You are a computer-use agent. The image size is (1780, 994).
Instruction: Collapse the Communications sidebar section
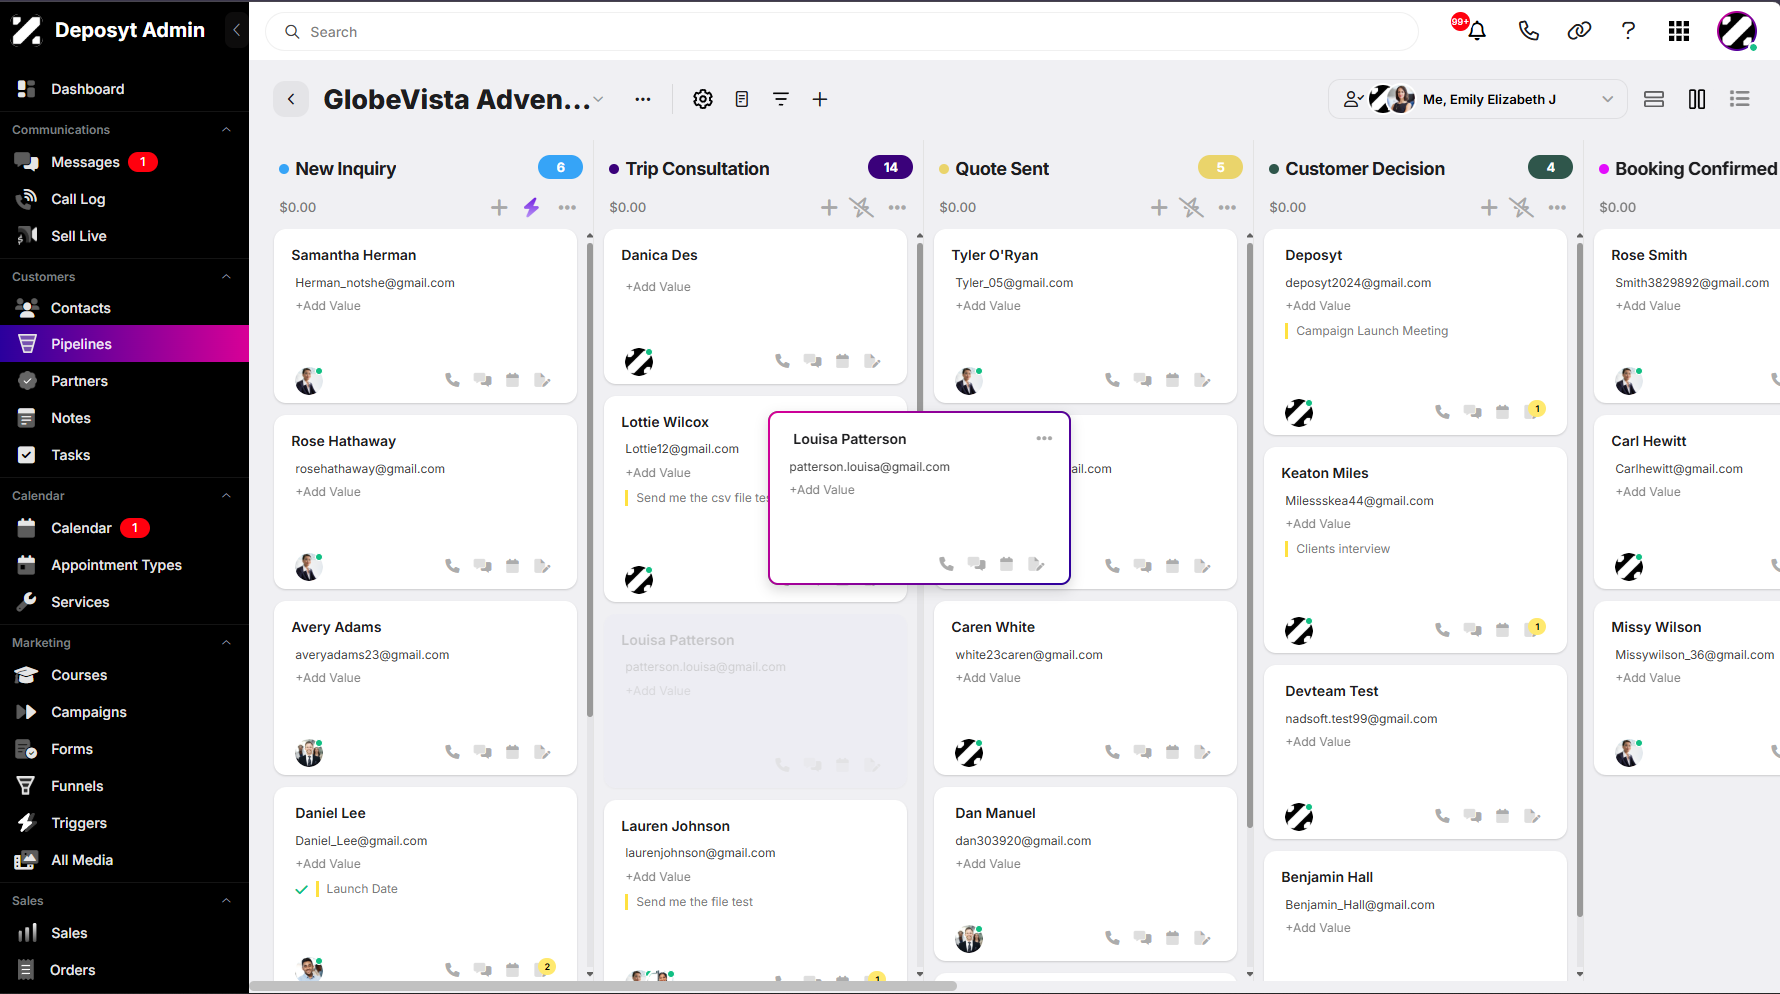point(226,130)
